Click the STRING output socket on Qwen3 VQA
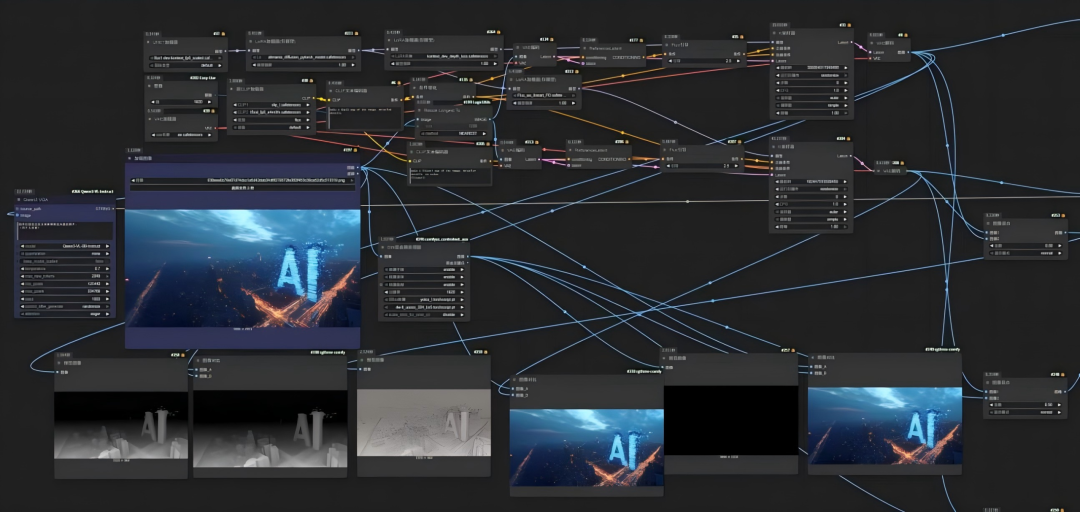Screen dimensions: 1080x512 [x=114, y=208]
